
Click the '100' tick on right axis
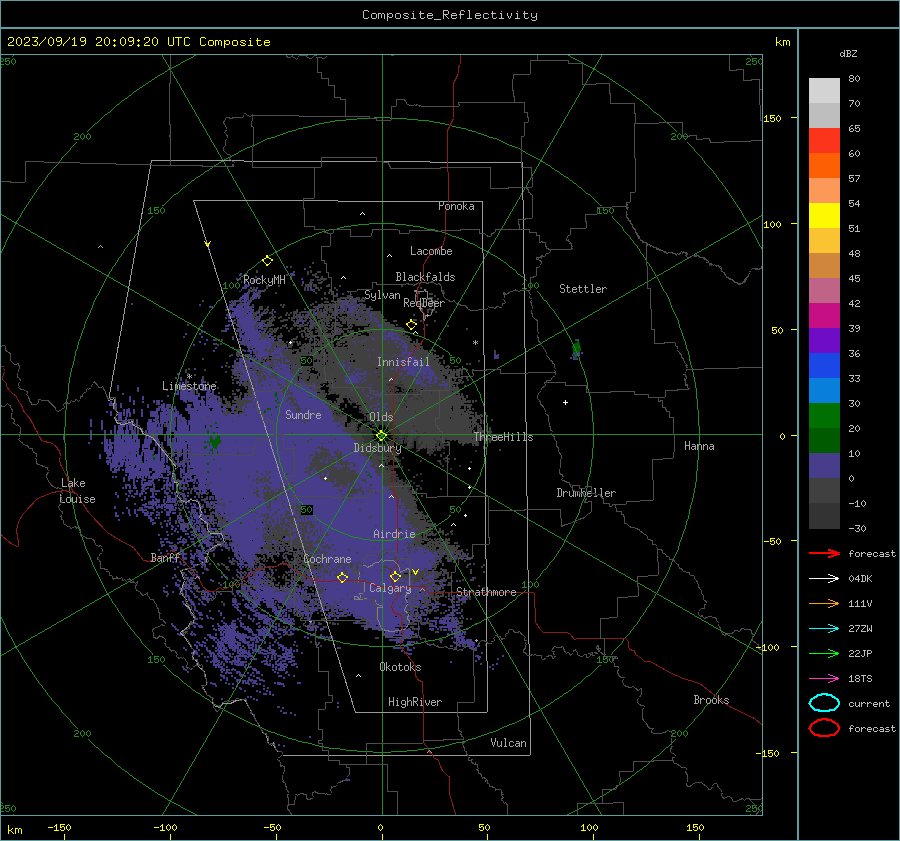pos(773,224)
